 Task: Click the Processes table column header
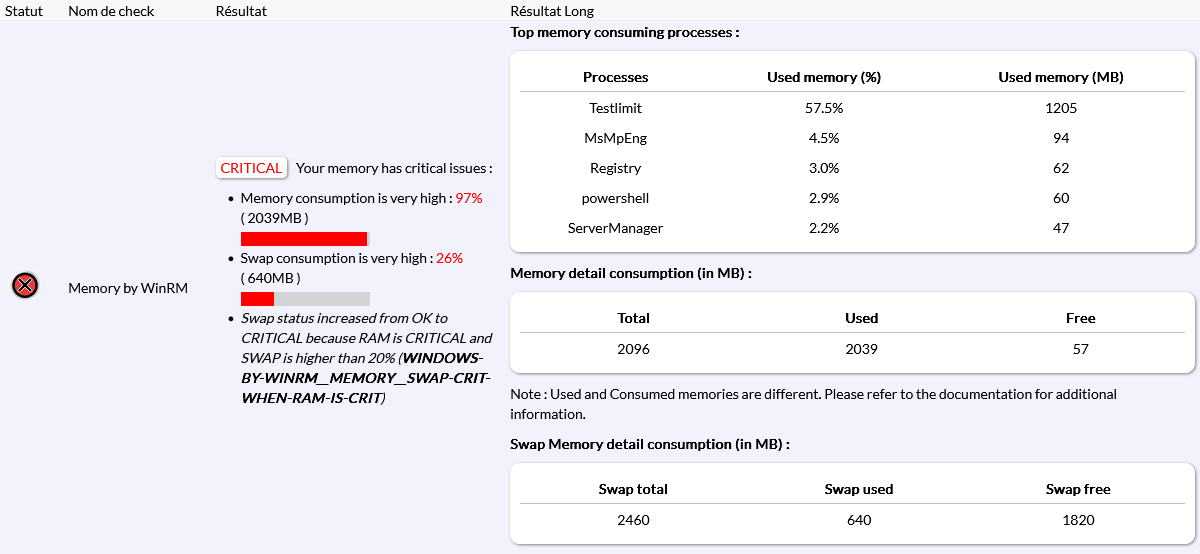[615, 77]
